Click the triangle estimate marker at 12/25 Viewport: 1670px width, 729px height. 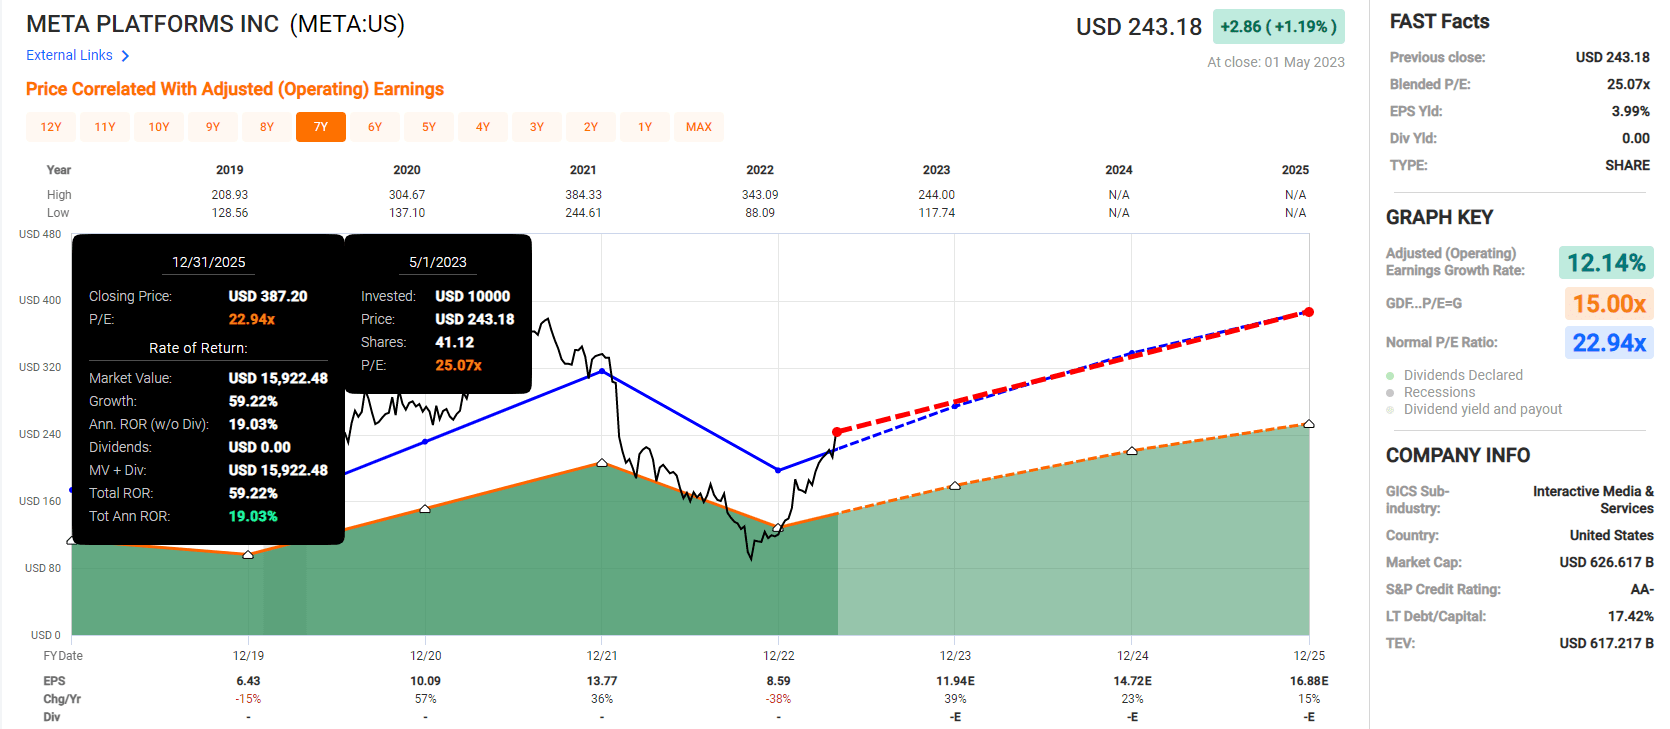click(x=1309, y=424)
